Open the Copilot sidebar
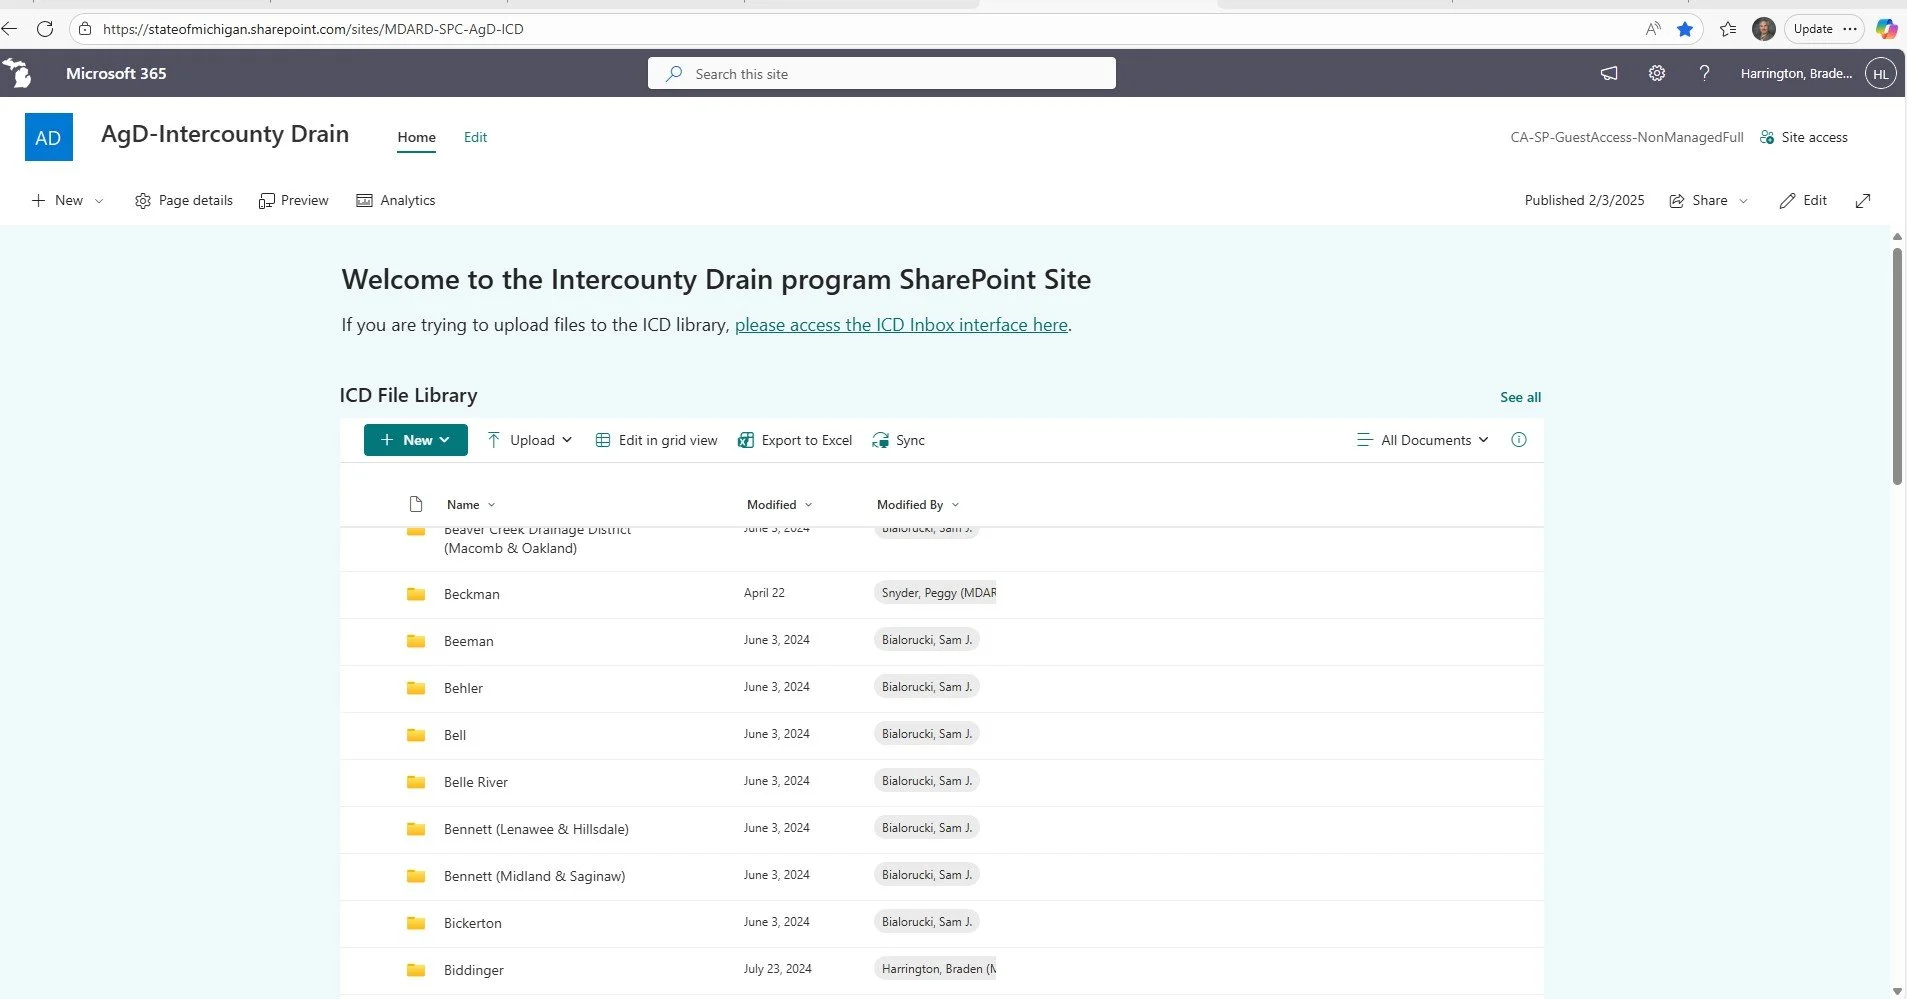This screenshot has width=1907, height=999. [1888, 29]
